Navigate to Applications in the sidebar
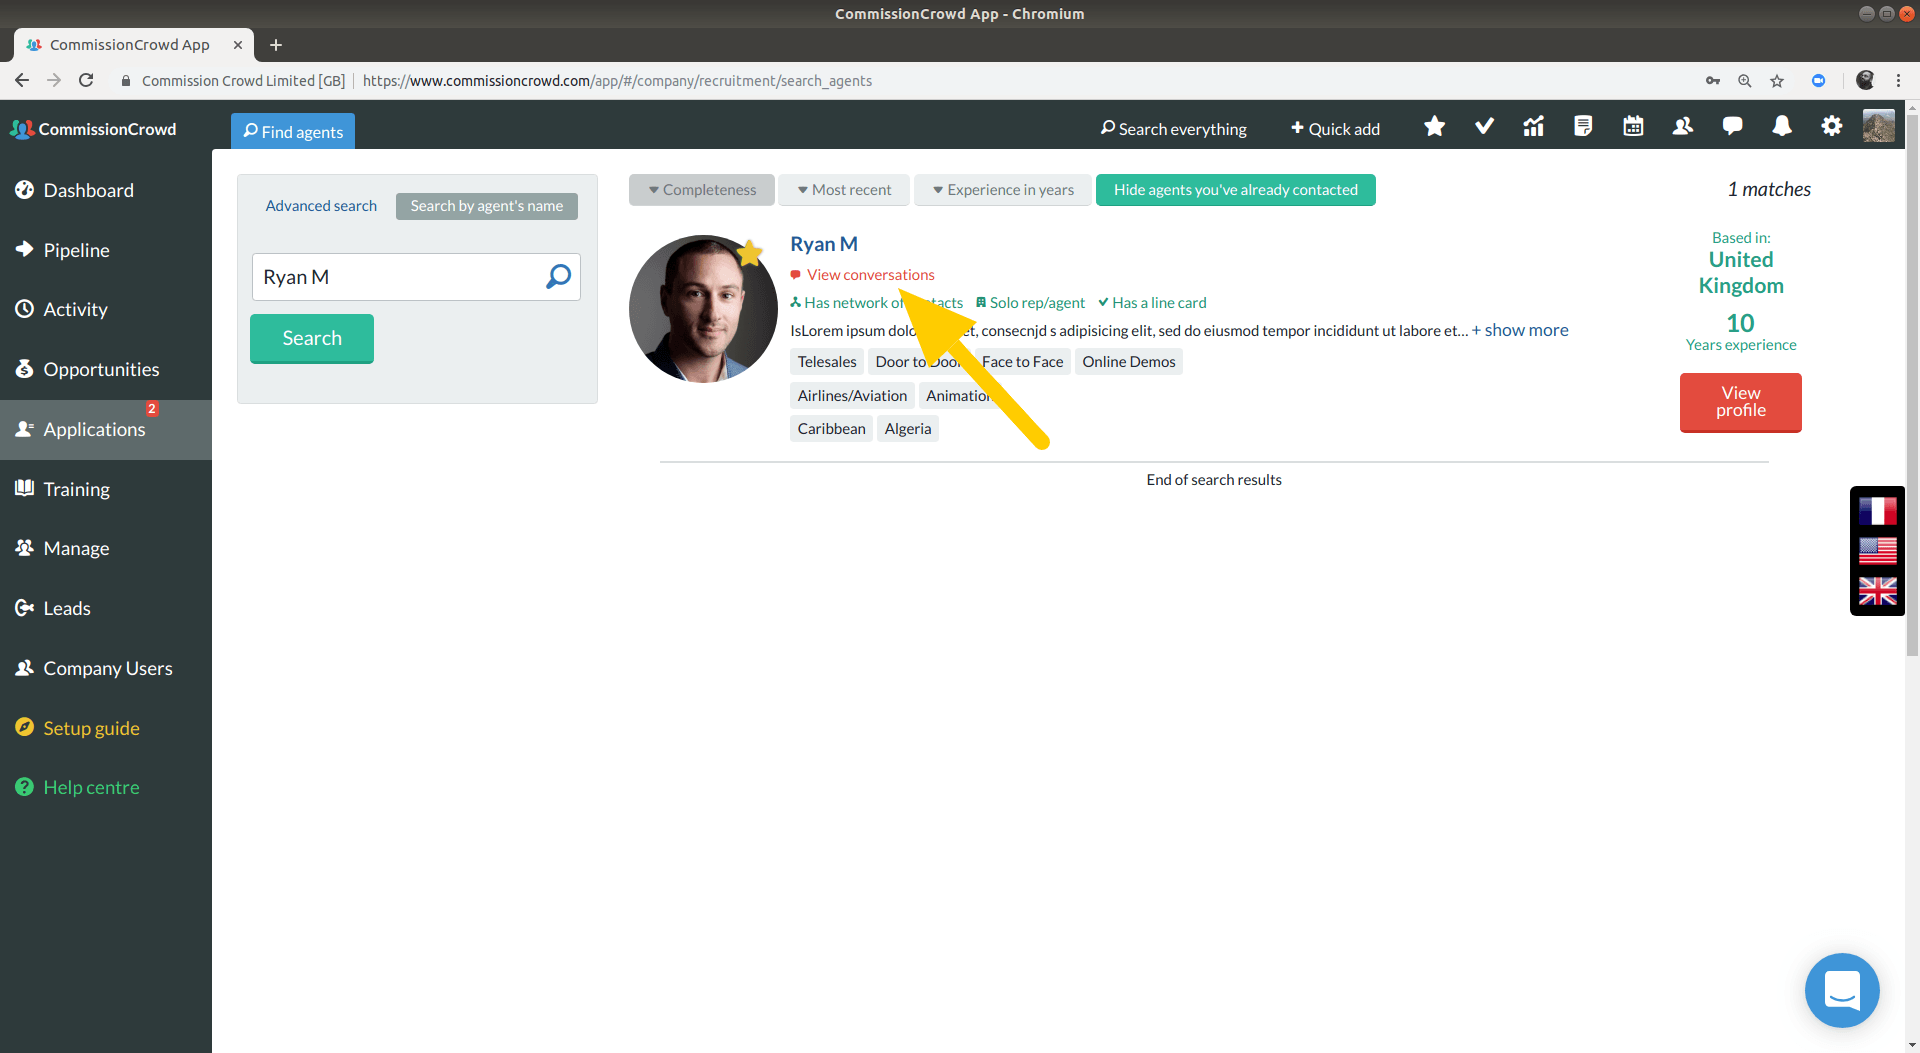This screenshot has width=1920, height=1053. pos(95,429)
